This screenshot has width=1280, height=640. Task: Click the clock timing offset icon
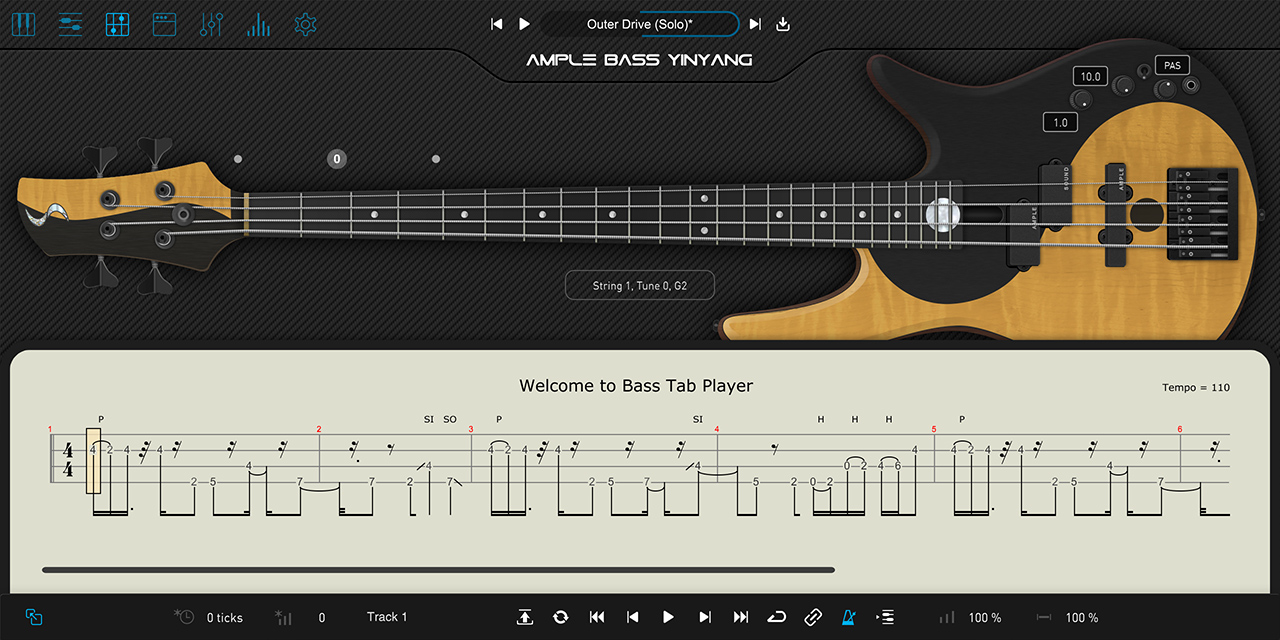[x=184, y=616]
